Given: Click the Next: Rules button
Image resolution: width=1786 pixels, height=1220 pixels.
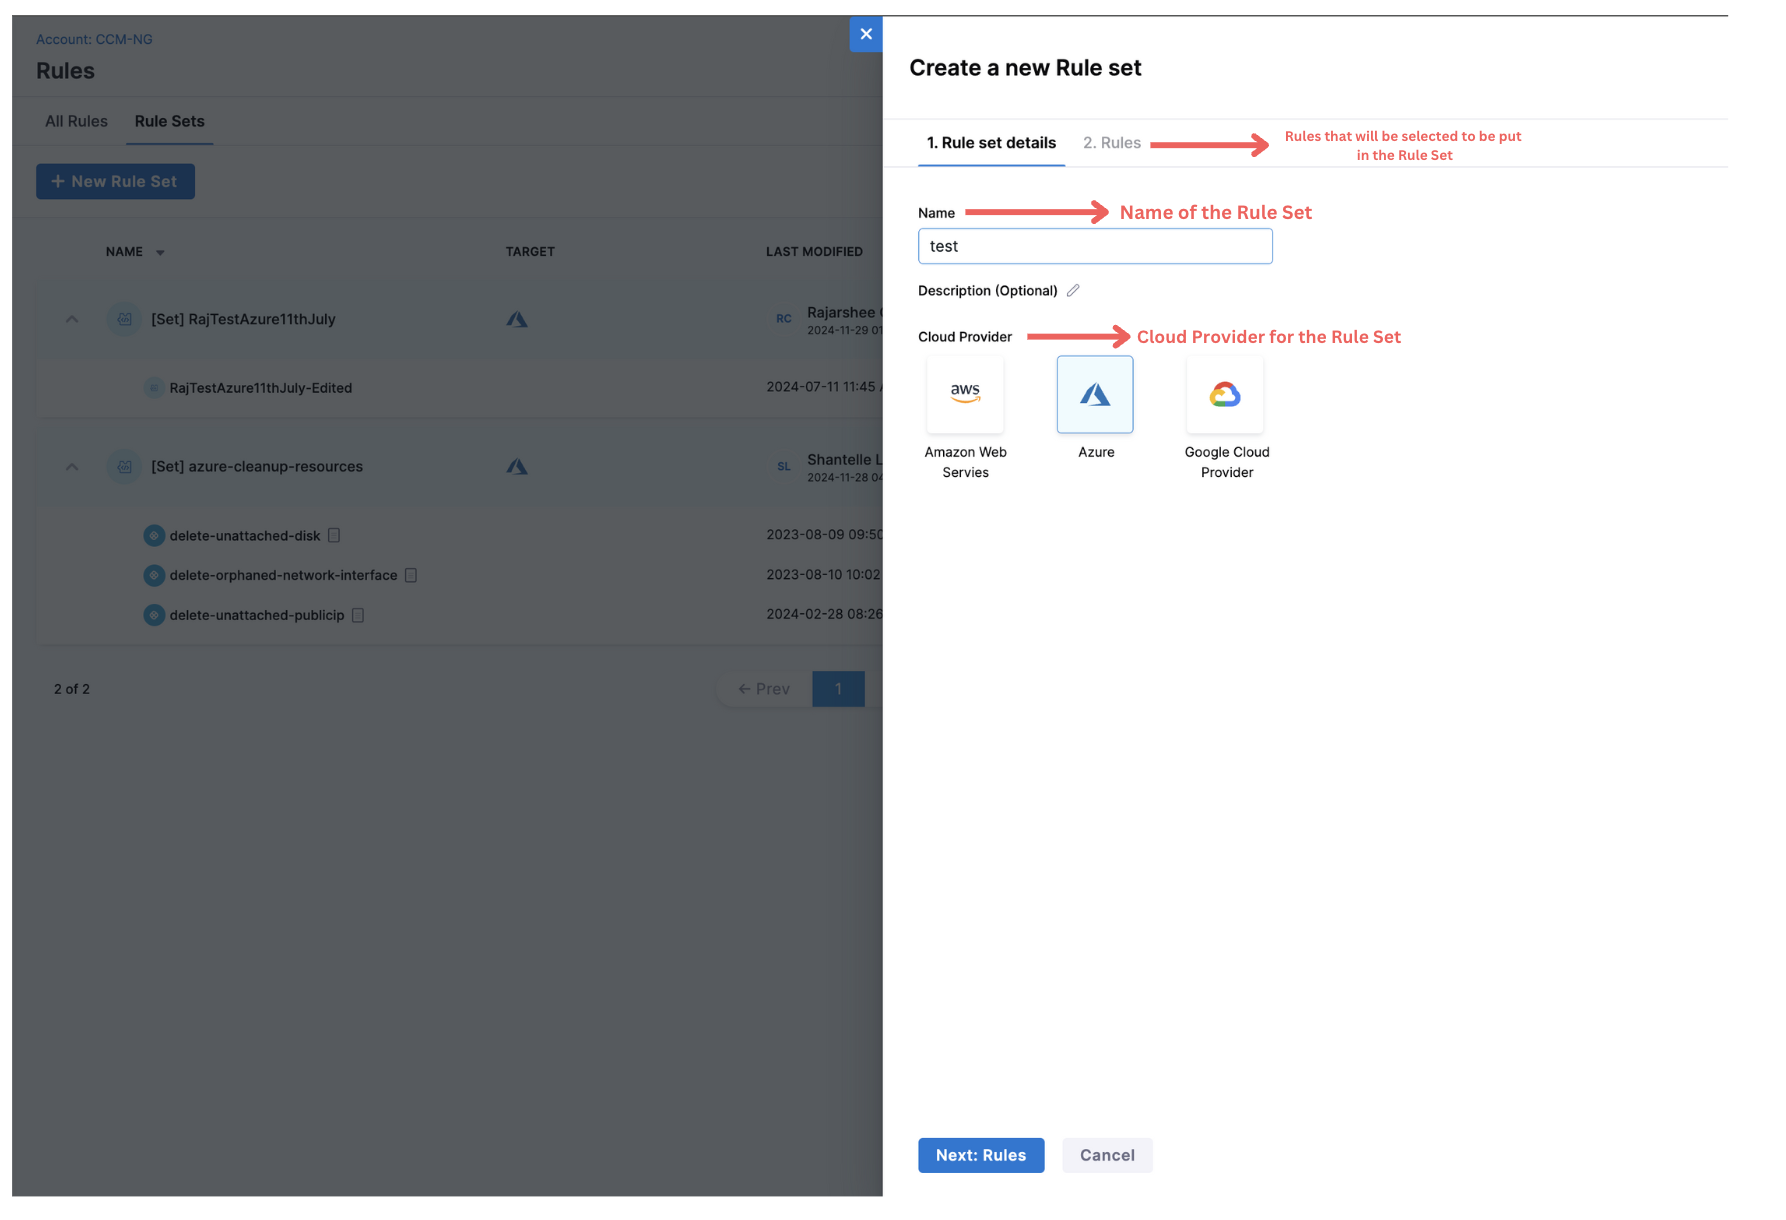Looking at the screenshot, I should (980, 1155).
